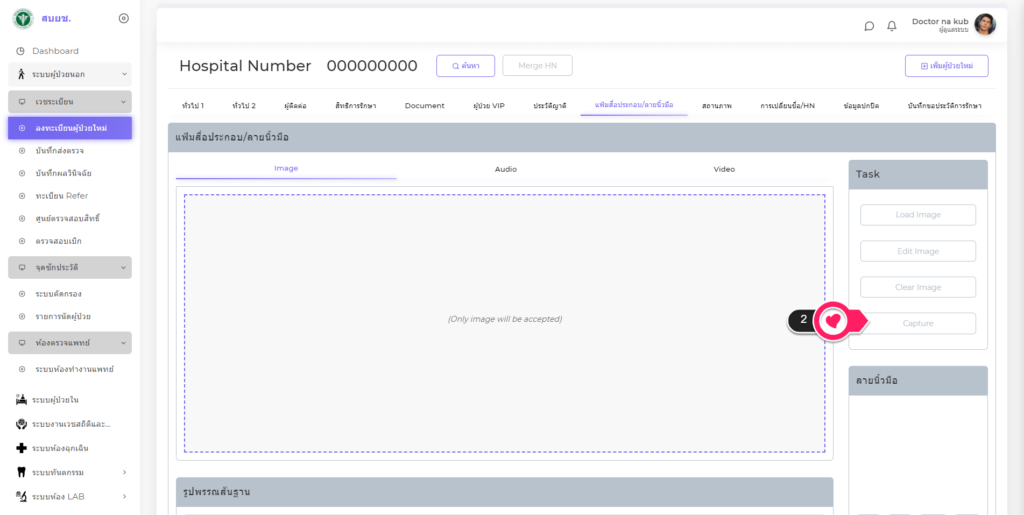
Task: Click the เพิ่มผู้ป่วยใหม่ add patient button
Action: click(946, 66)
